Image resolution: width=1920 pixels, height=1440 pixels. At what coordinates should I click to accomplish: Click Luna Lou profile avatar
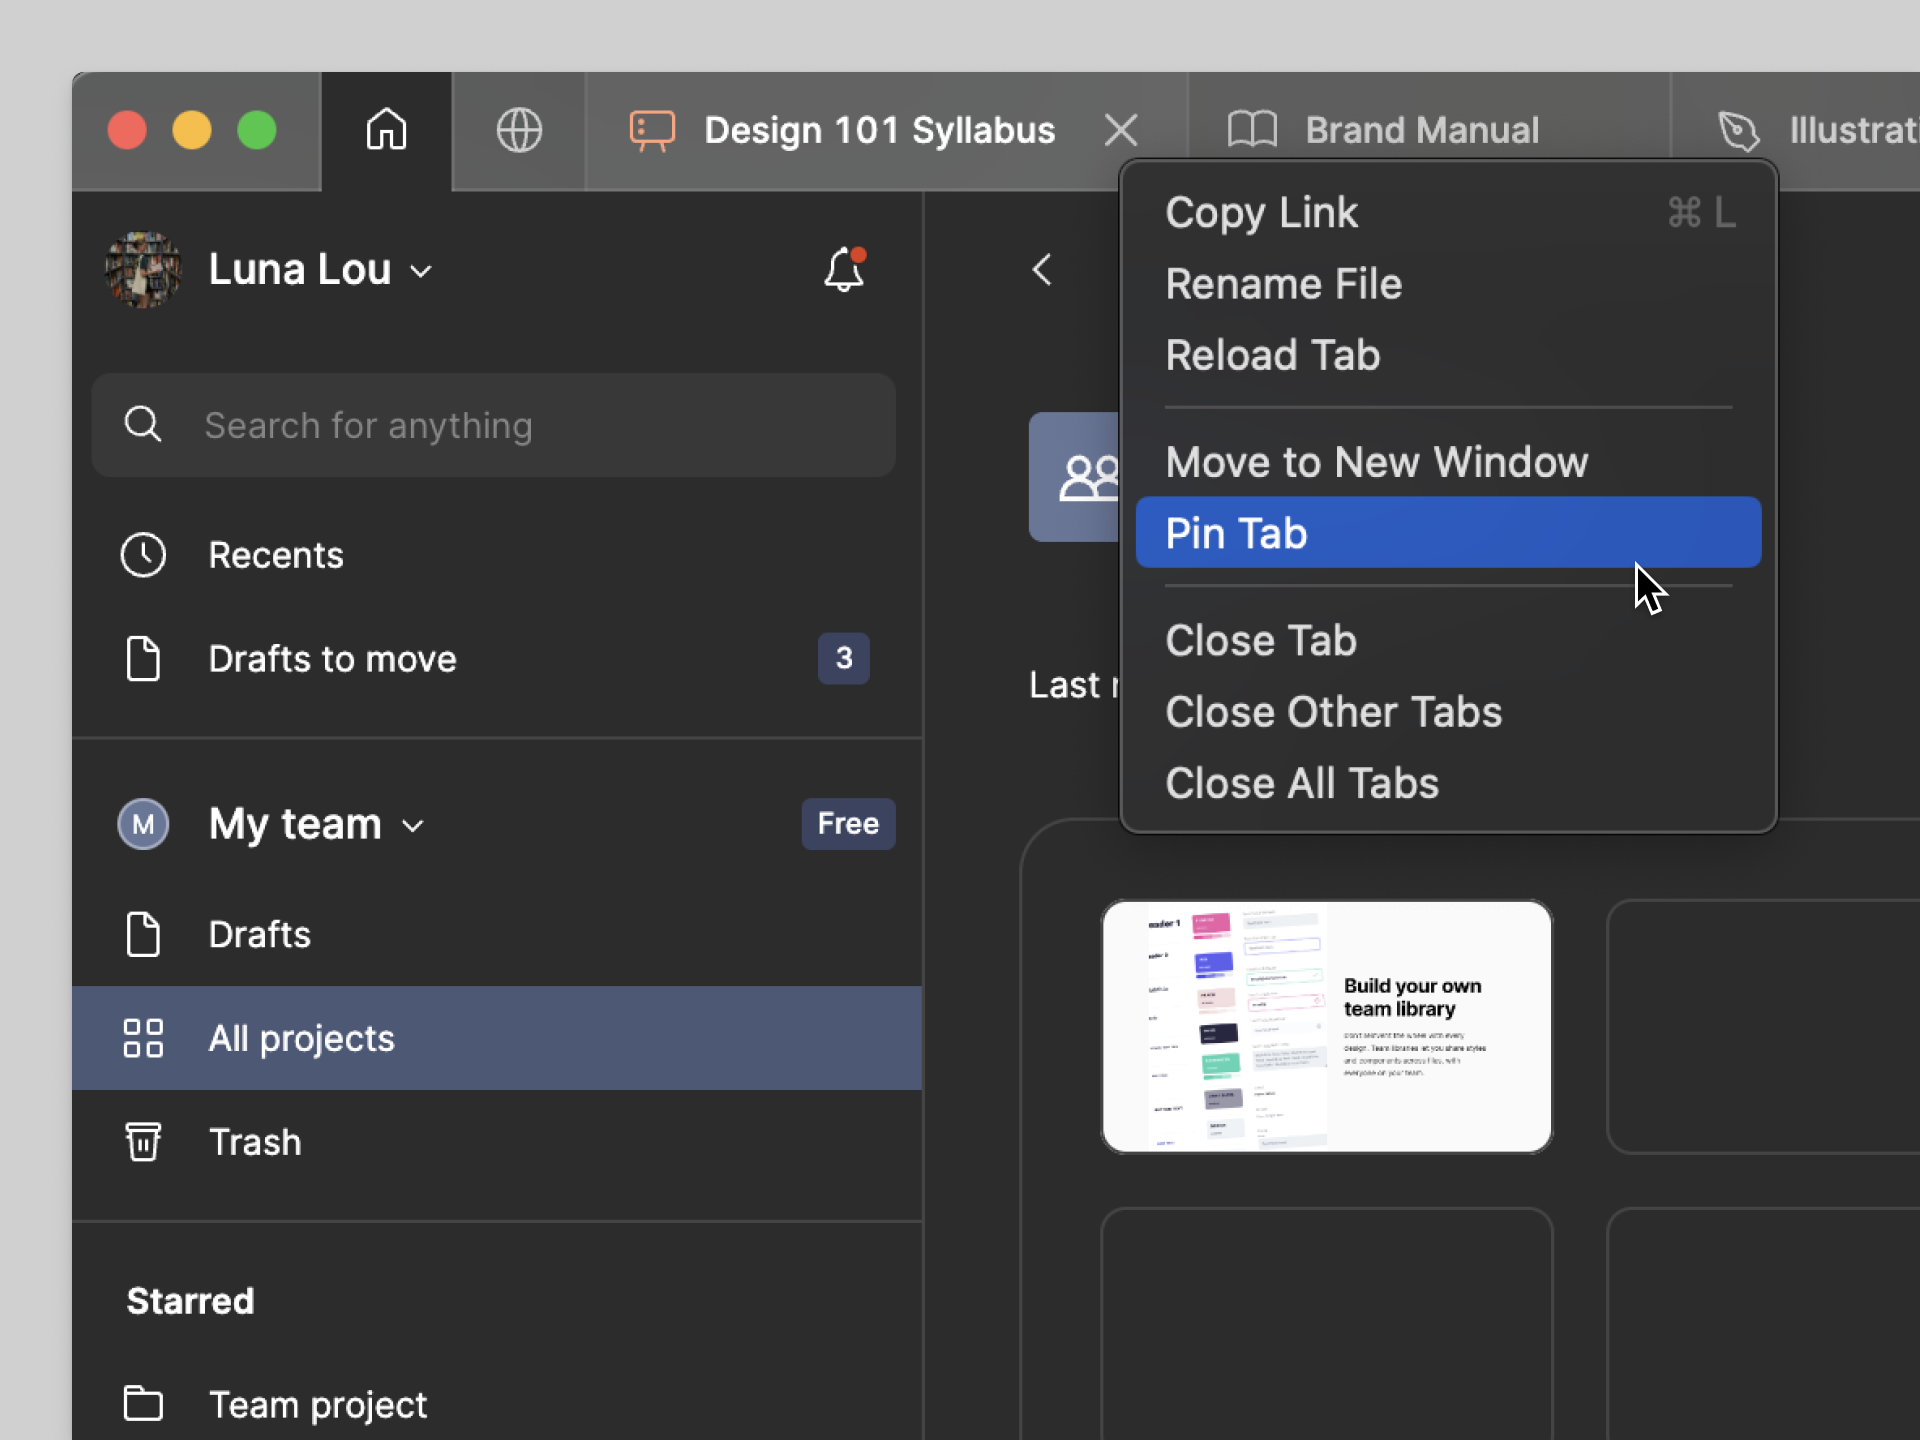143,269
